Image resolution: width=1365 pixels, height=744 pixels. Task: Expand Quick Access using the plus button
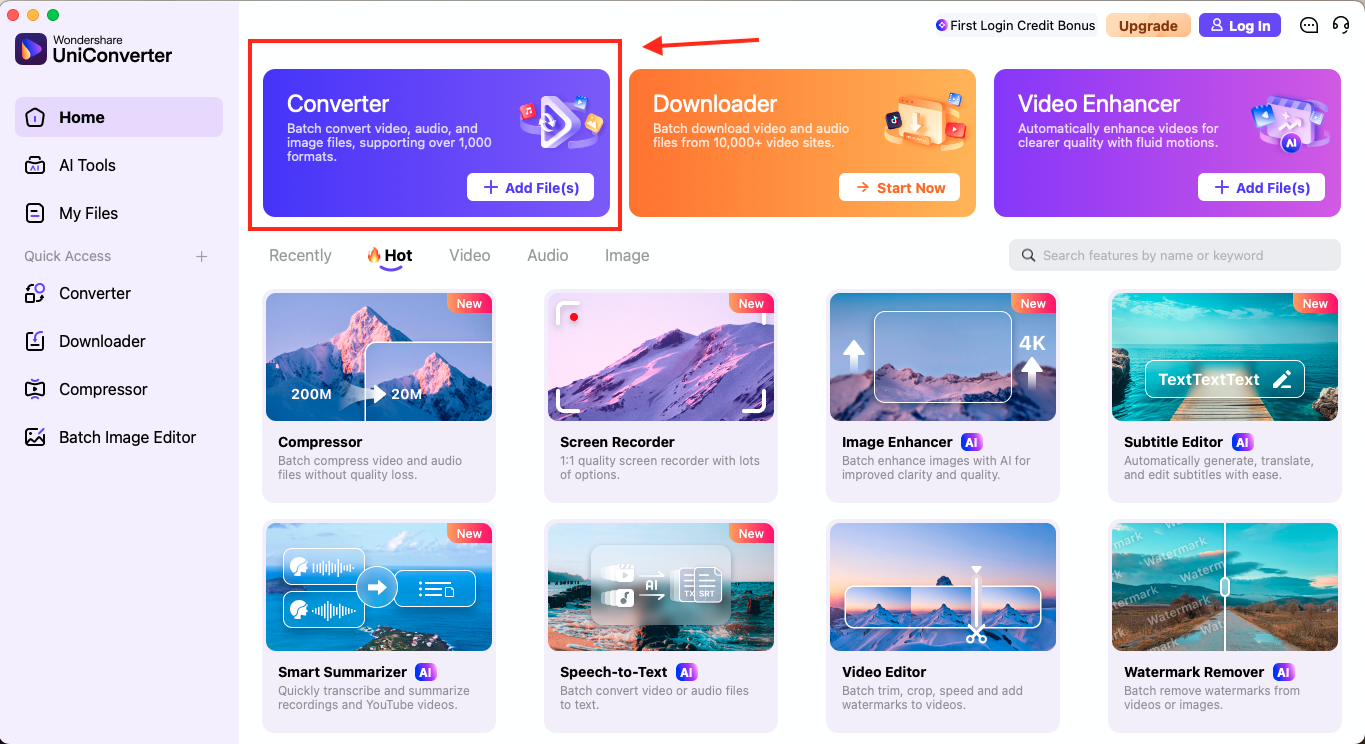(x=201, y=256)
